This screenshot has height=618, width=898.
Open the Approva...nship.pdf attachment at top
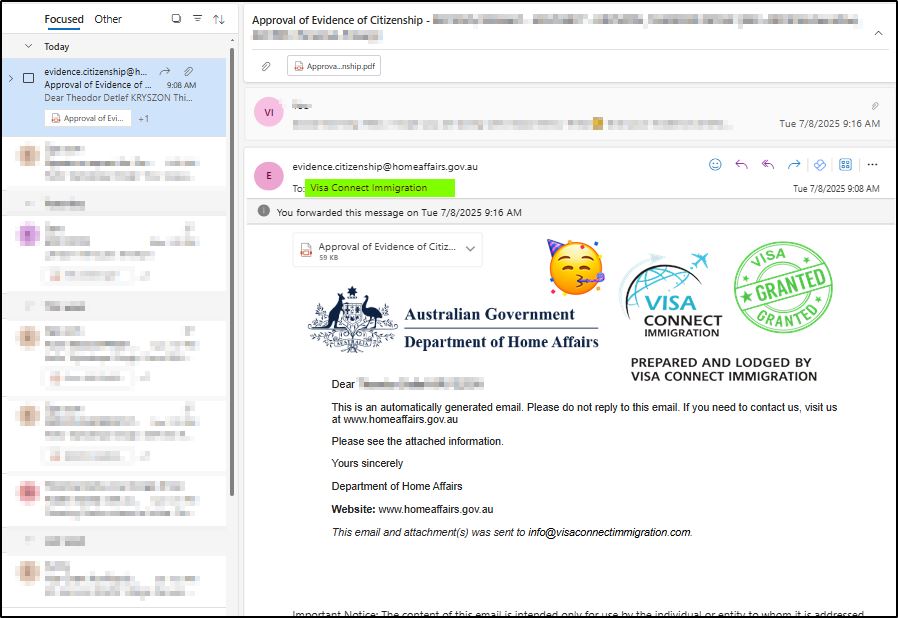click(x=334, y=66)
